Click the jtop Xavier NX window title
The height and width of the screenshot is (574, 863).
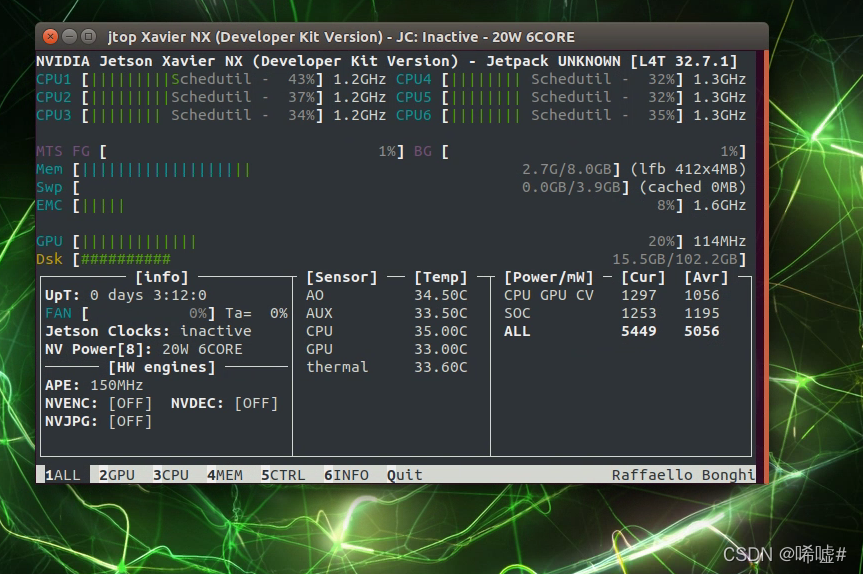pyautogui.click(x=341, y=37)
